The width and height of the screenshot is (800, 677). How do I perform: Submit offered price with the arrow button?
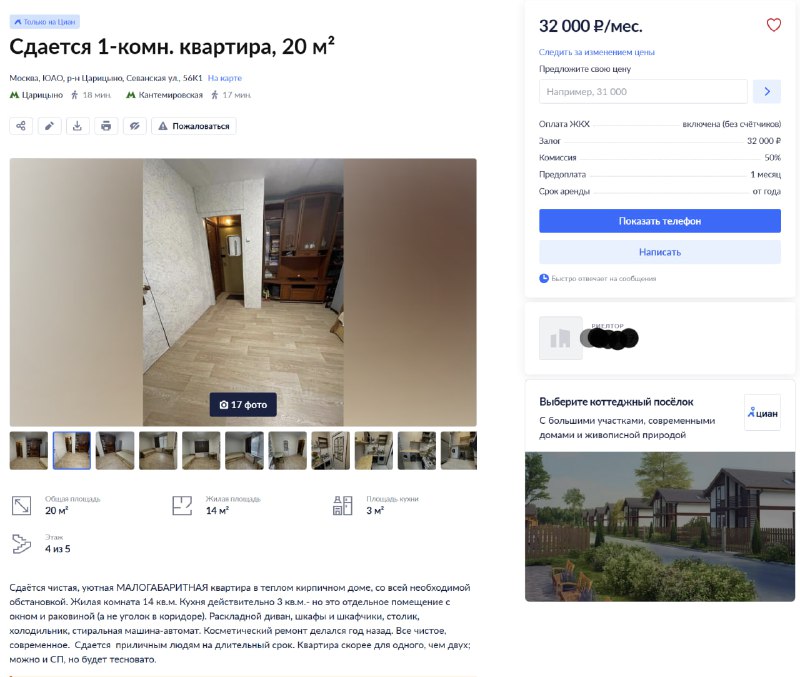(x=767, y=92)
